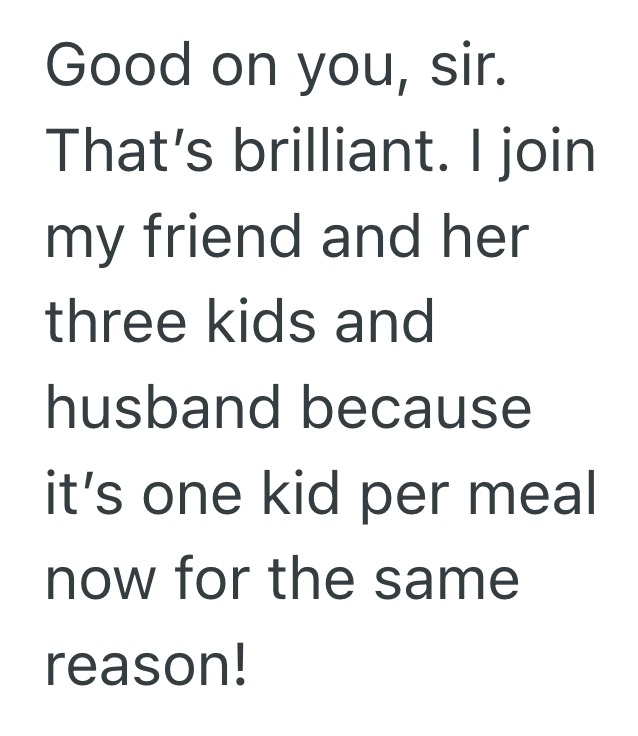This screenshot has height=736, width=638.
Task: Click the word 'Good' at the start
Action: pyautogui.click(x=118, y=65)
